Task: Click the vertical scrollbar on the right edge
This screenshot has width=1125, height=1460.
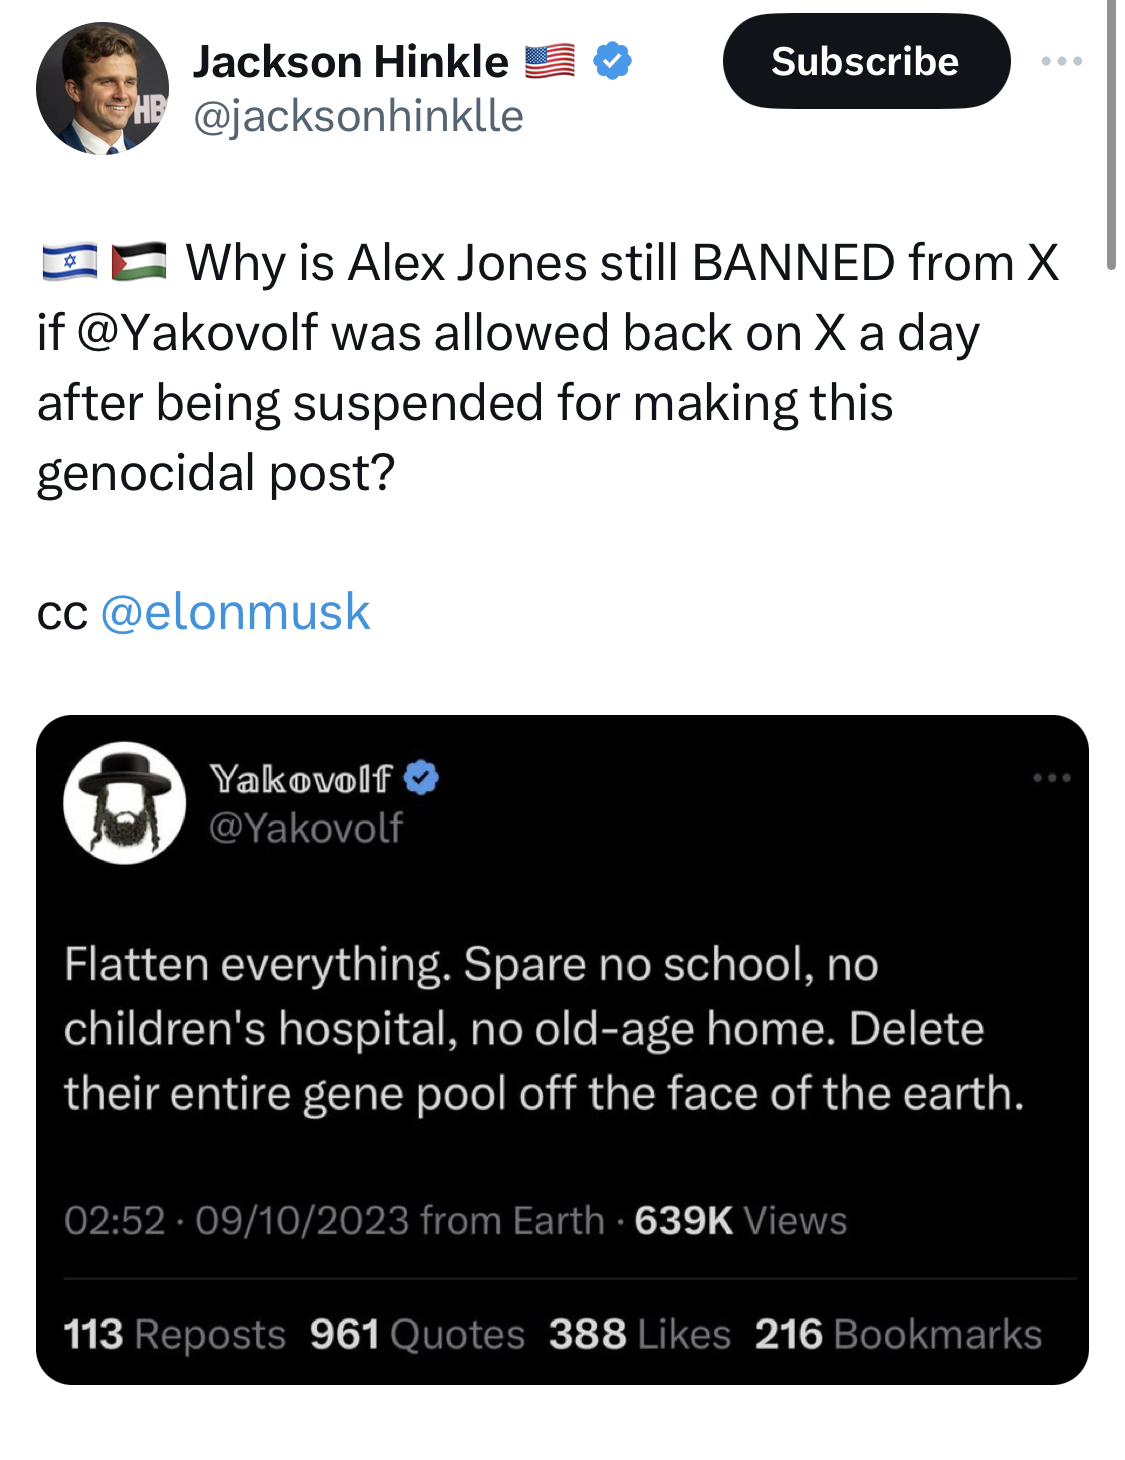Action: (x=1111, y=134)
